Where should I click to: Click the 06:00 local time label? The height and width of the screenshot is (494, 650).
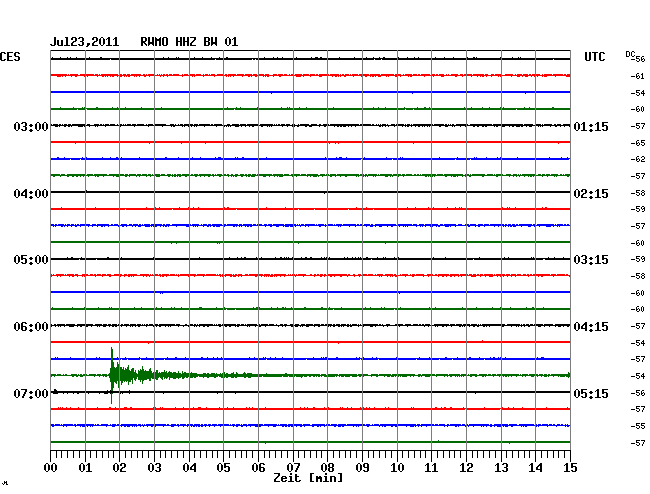[x=31, y=327]
